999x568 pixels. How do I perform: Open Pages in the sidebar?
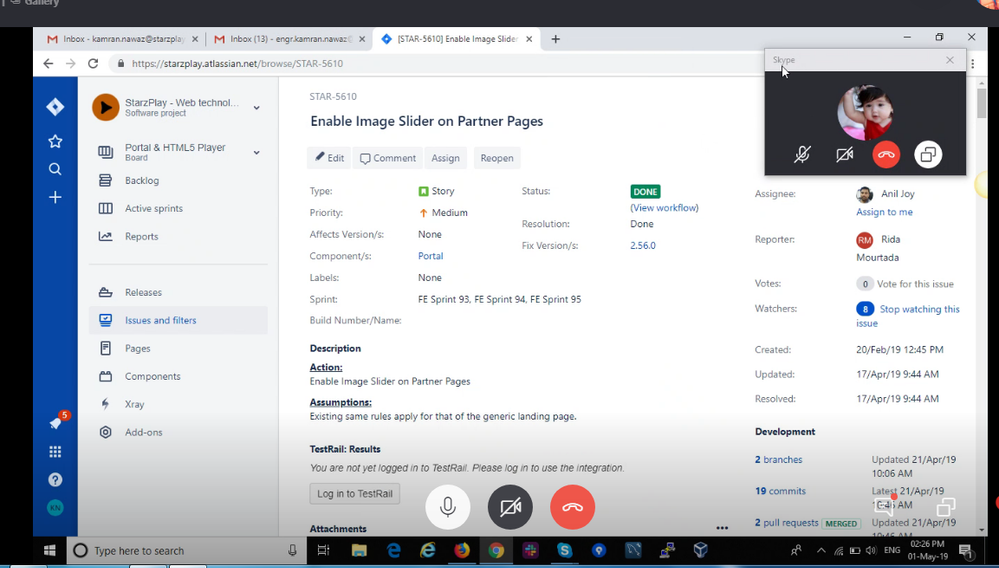pos(178,348)
